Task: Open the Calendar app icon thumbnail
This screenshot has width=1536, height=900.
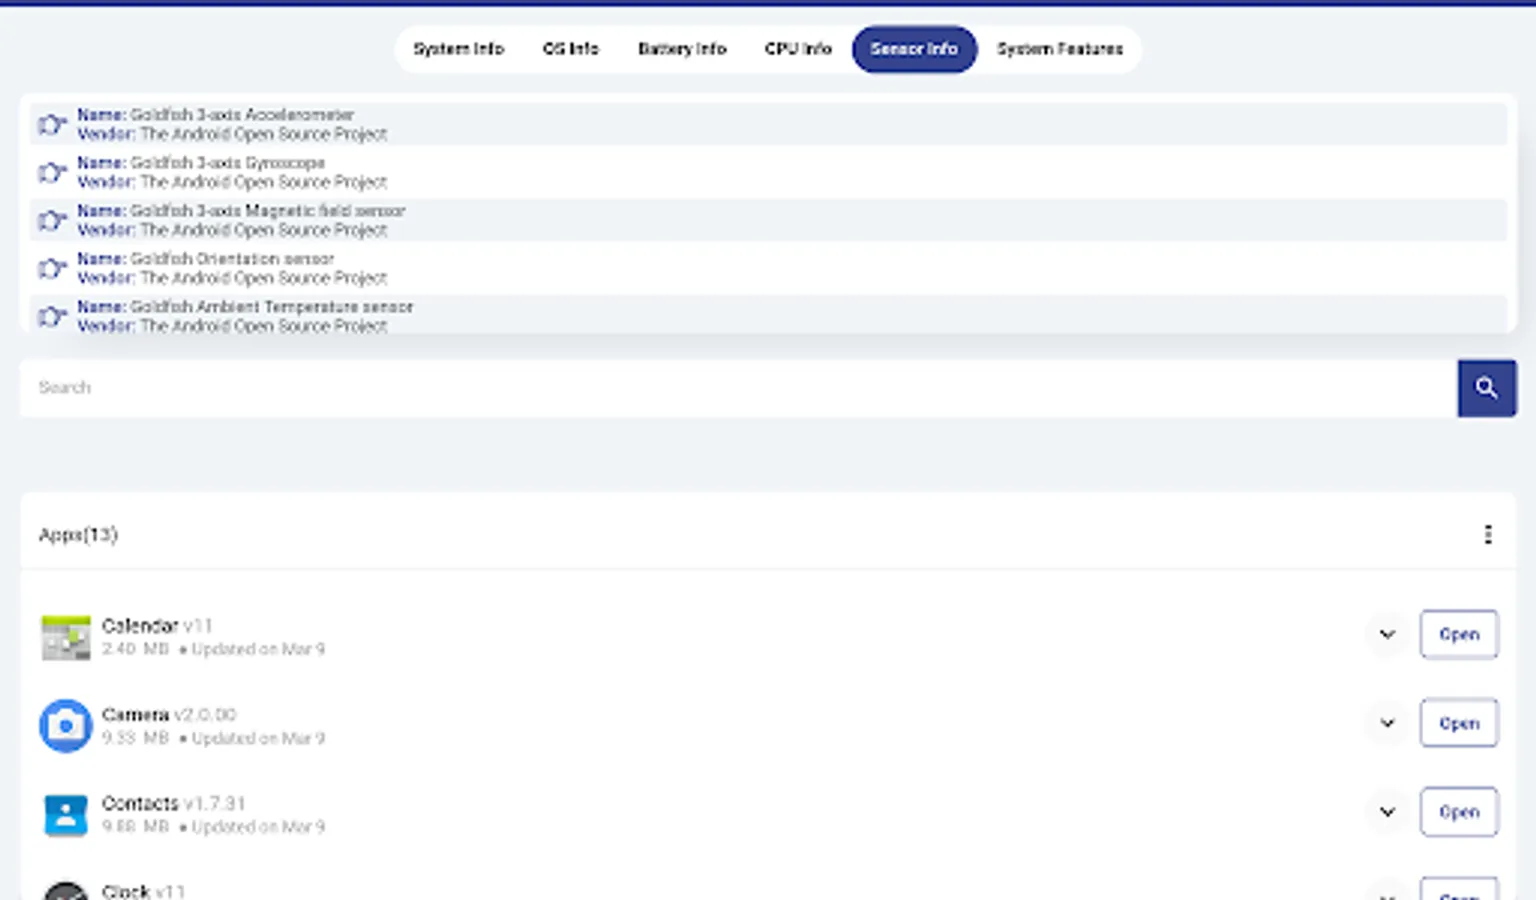Action: click(x=66, y=637)
